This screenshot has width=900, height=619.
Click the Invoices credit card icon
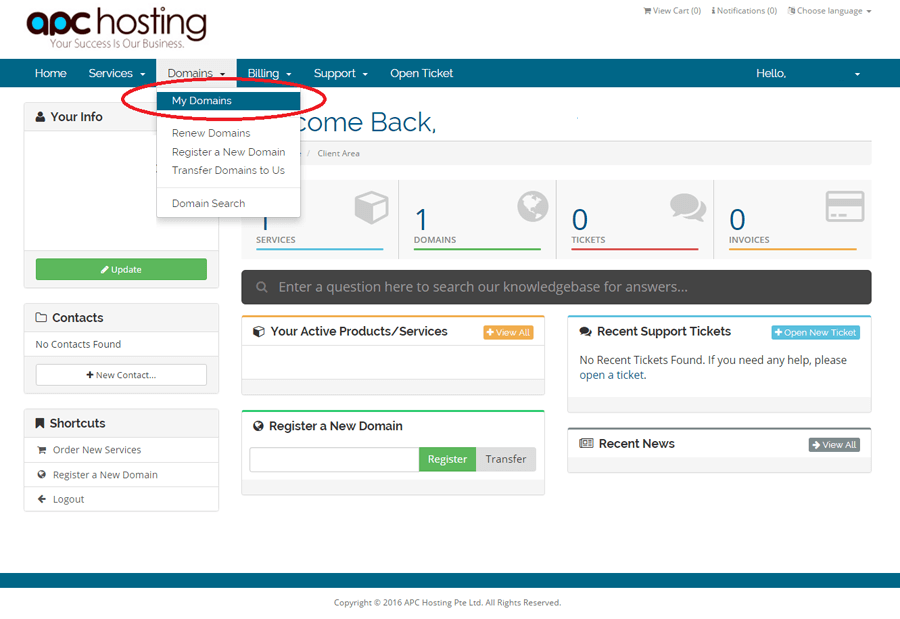845,206
